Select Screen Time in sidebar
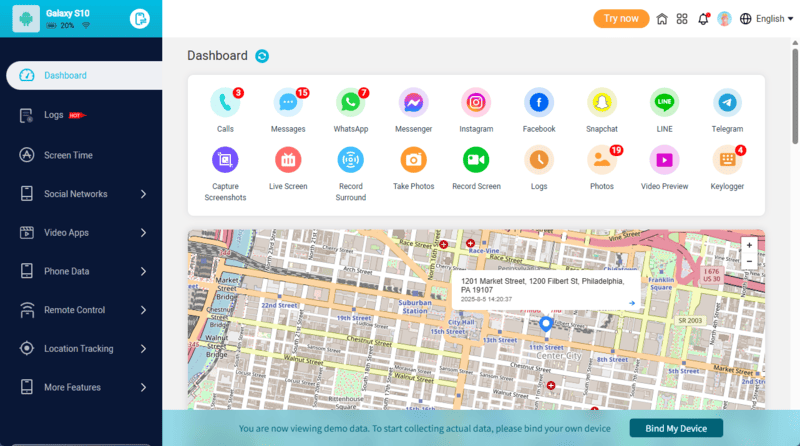Viewport: 800px width, 446px height. pyautogui.click(x=68, y=155)
